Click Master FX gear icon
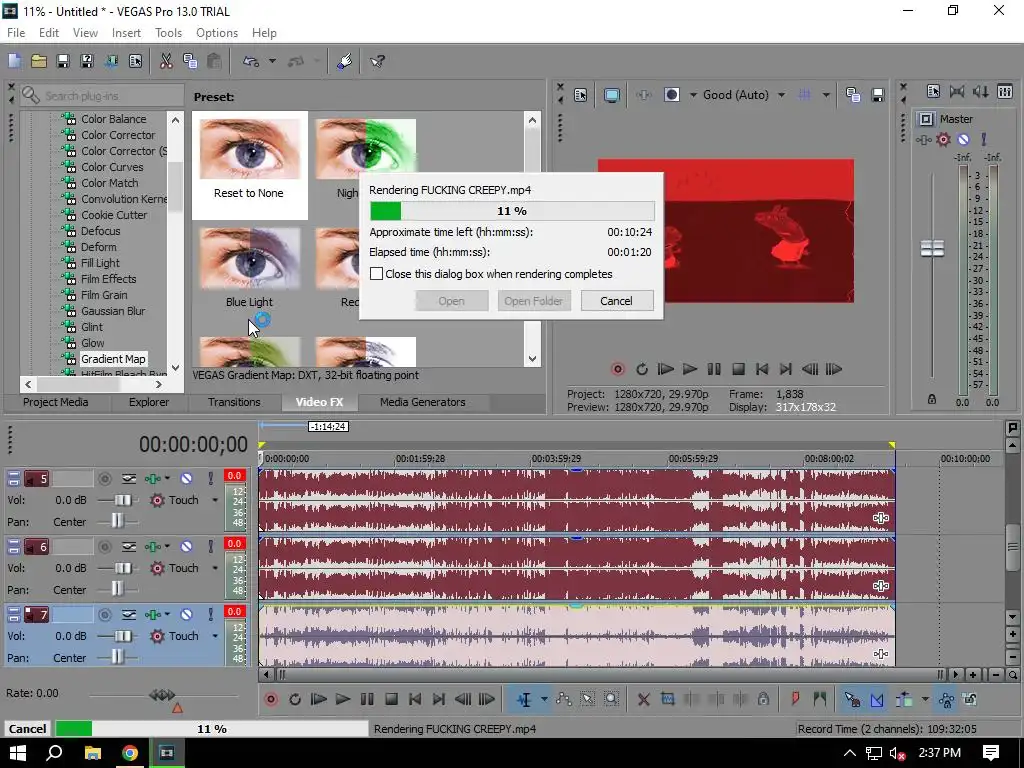Viewport: 1024px width, 768px height. (943, 139)
